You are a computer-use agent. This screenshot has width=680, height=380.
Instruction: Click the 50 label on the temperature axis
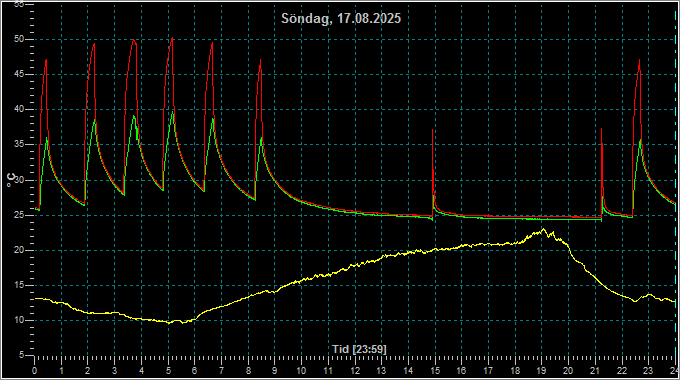pyautogui.click(x=19, y=39)
